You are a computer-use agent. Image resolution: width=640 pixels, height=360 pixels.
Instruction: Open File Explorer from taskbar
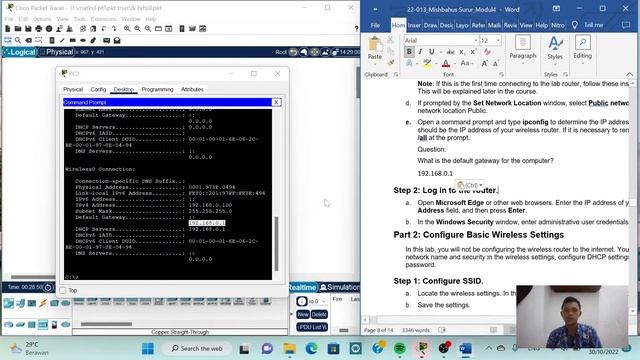point(289,349)
